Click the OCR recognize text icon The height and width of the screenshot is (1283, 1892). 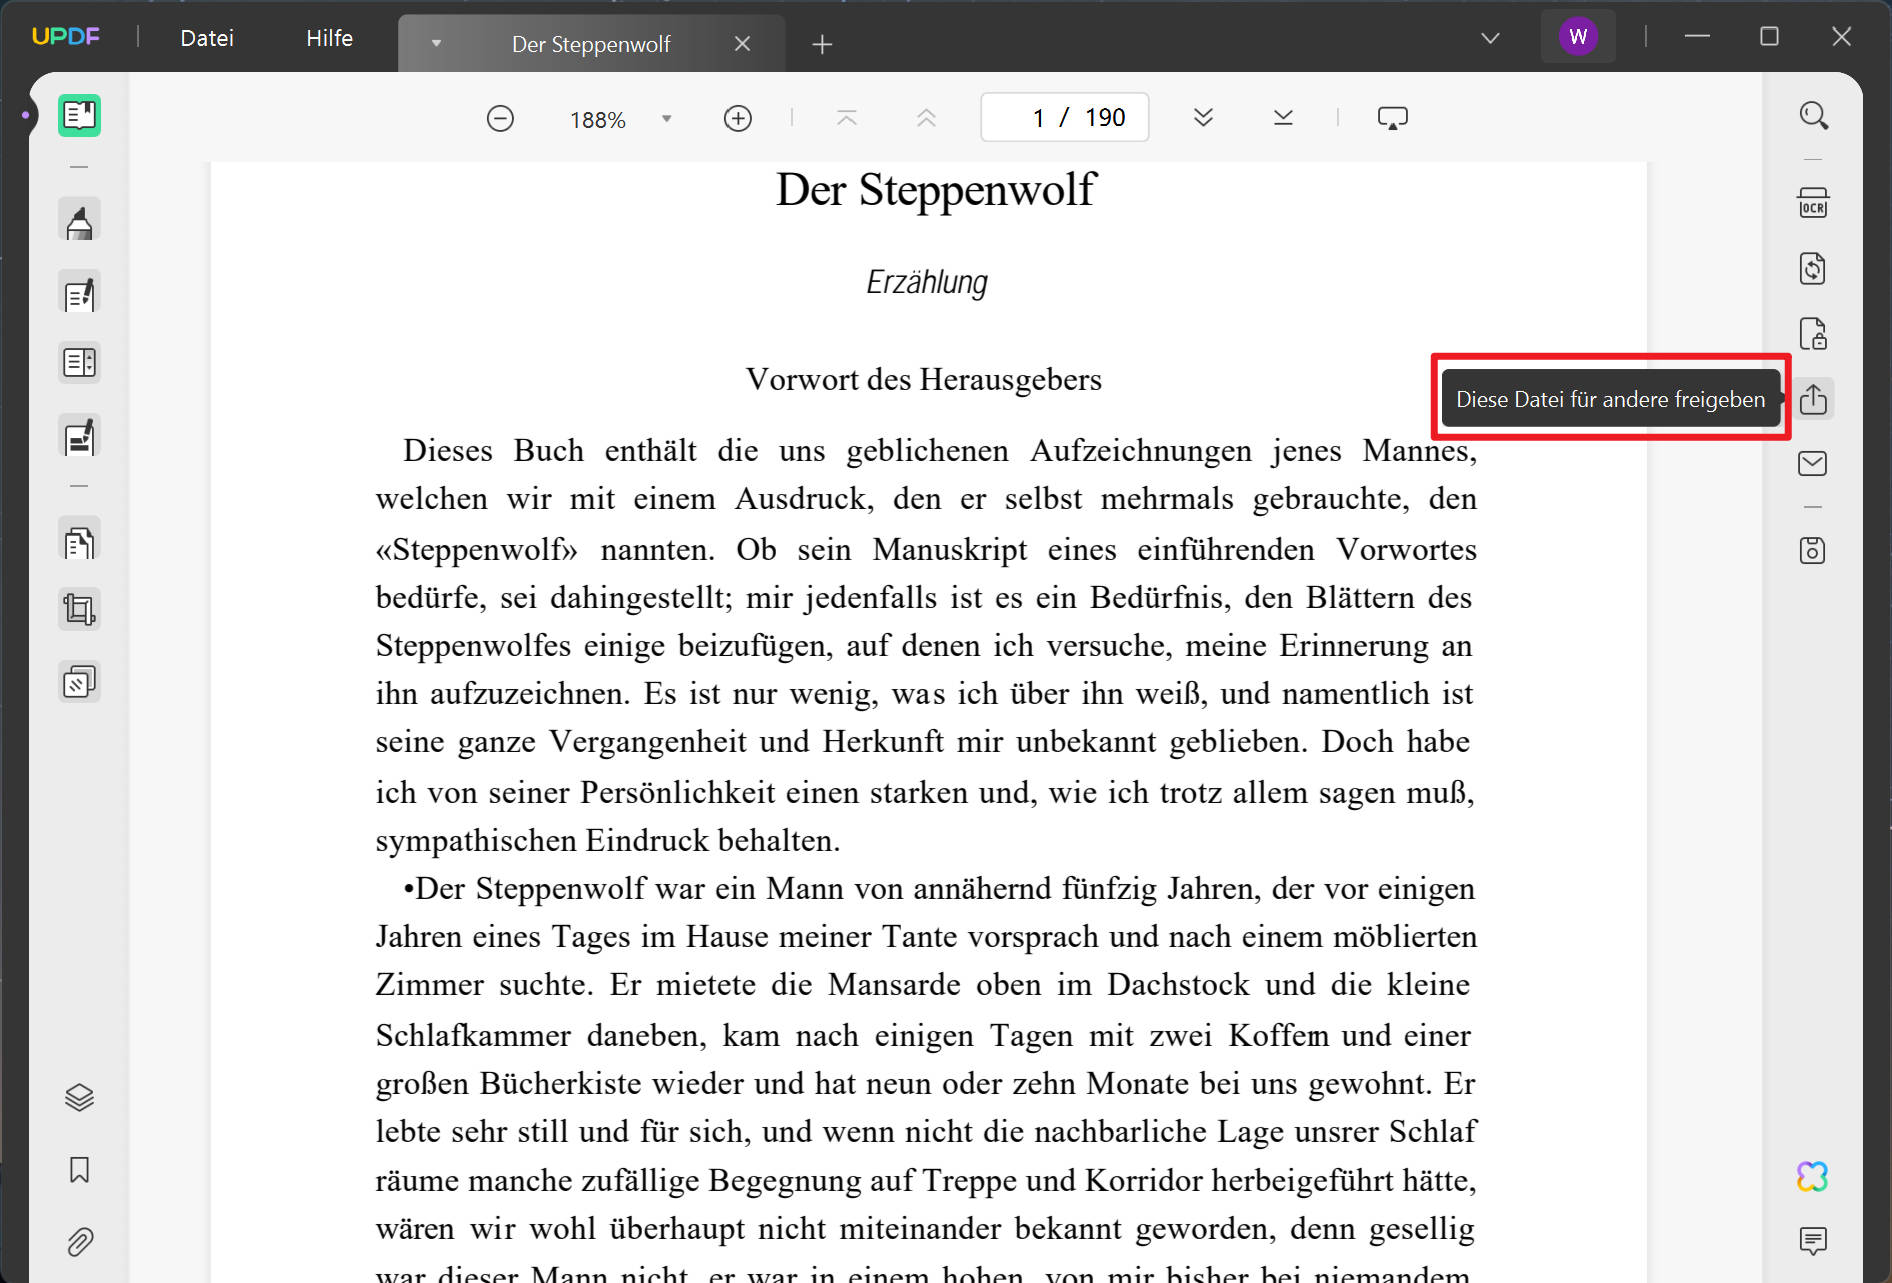click(1812, 203)
